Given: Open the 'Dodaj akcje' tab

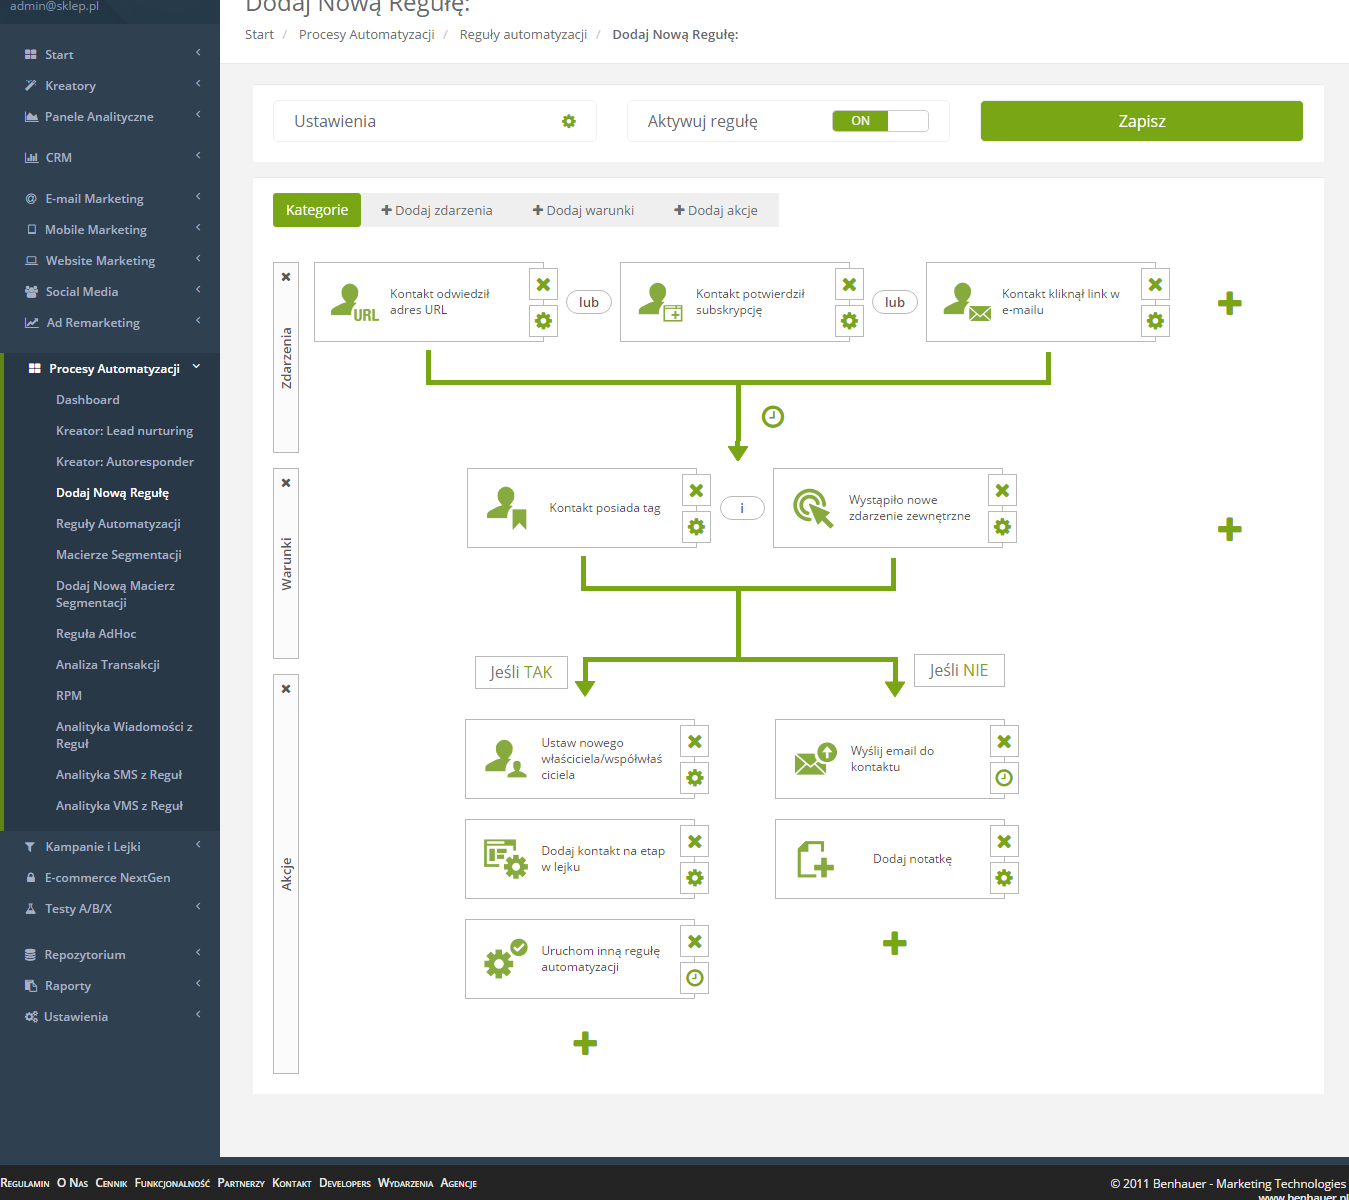Looking at the screenshot, I should pyautogui.click(x=716, y=210).
